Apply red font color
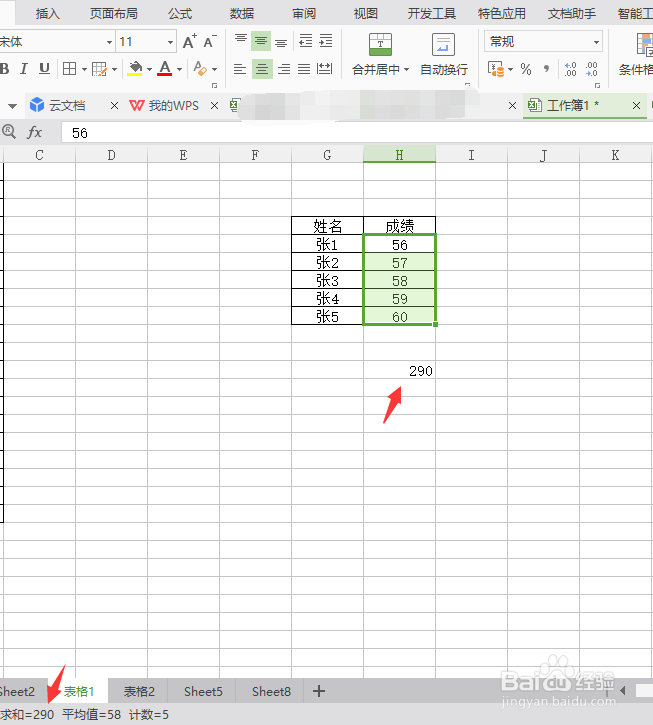The image size is (653, 725). [165, 69]
